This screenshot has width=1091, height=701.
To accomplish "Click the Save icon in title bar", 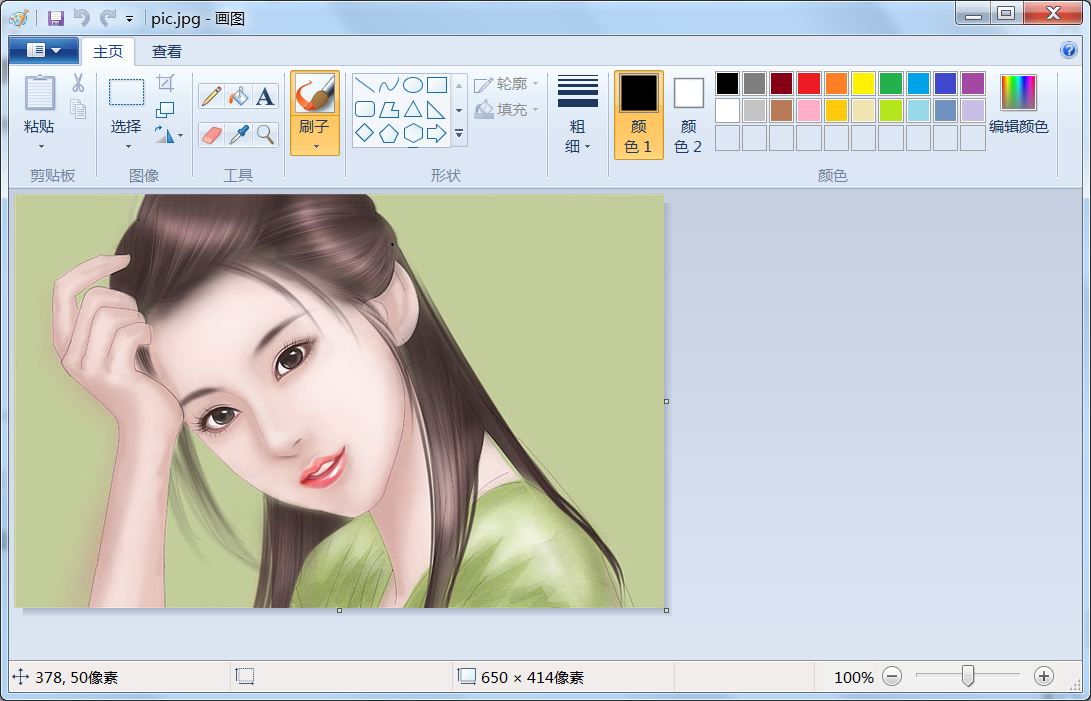I will click(56, 17).
